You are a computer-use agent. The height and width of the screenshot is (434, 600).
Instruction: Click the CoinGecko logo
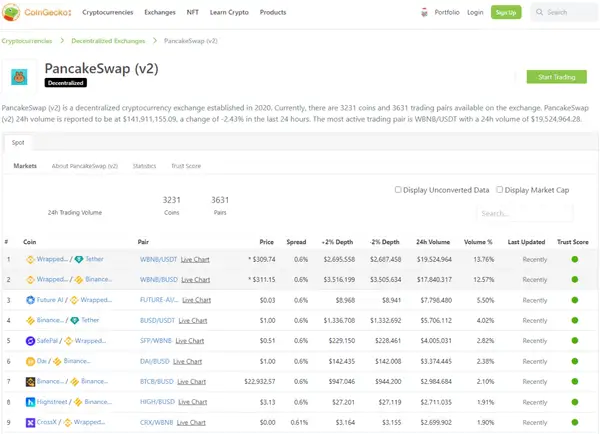click(37, 12)
